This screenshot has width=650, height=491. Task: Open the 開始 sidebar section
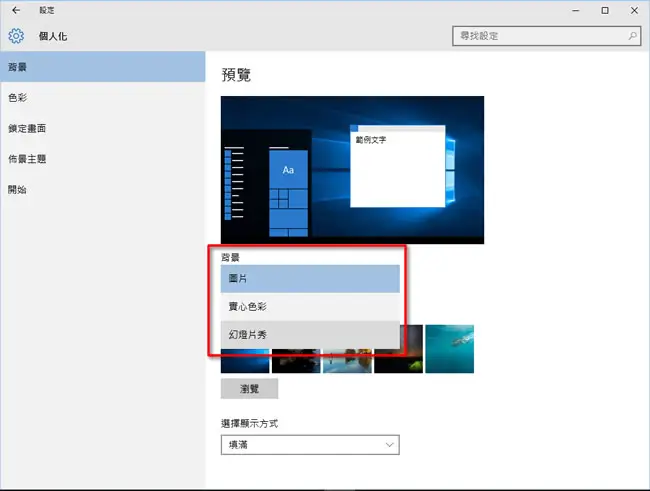(102, 190)
